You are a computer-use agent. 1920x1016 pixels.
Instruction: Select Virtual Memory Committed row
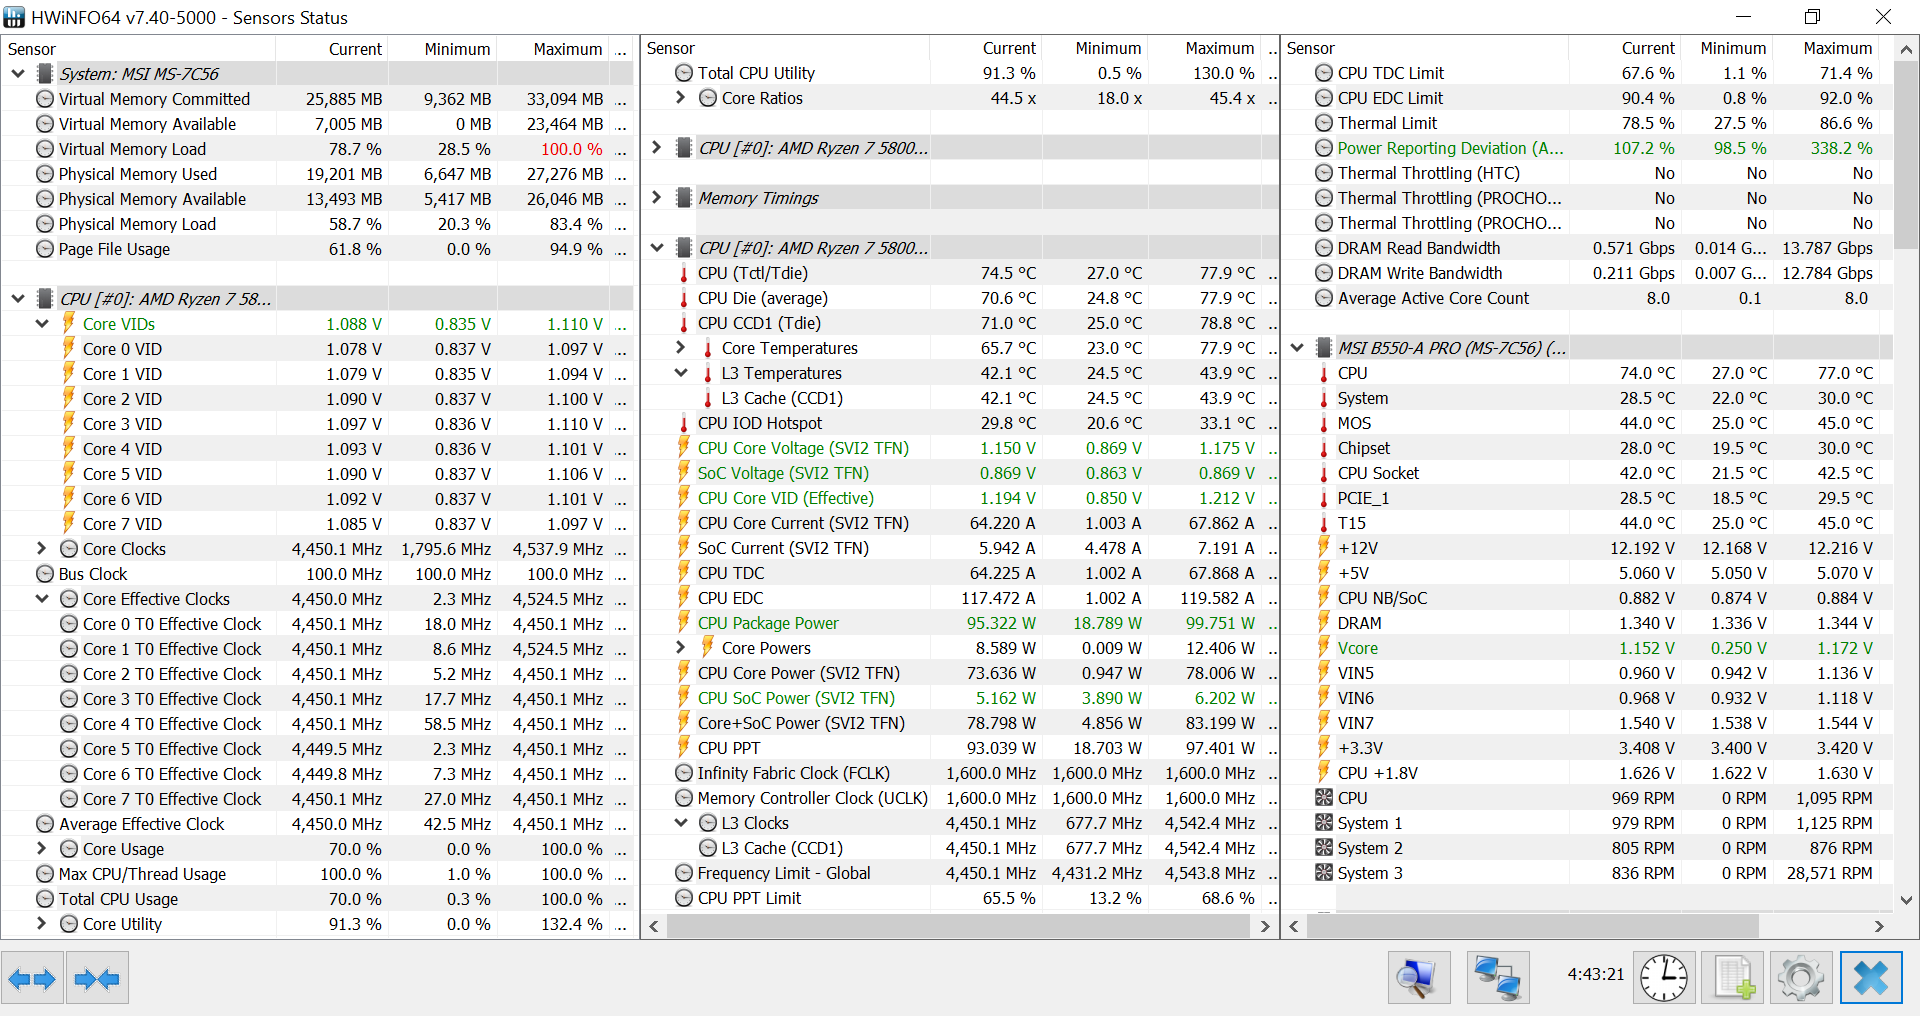coord(318,99)
